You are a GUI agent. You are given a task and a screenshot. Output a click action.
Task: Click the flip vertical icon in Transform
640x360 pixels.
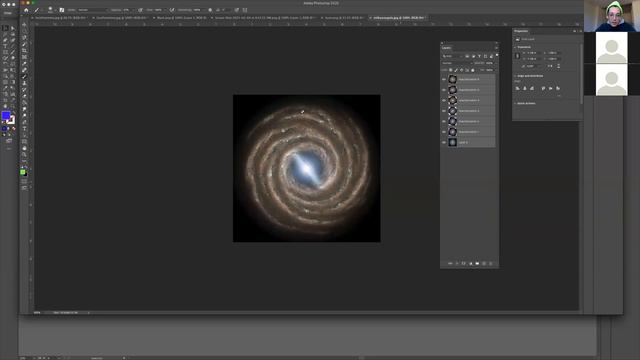tap(558, 66)
